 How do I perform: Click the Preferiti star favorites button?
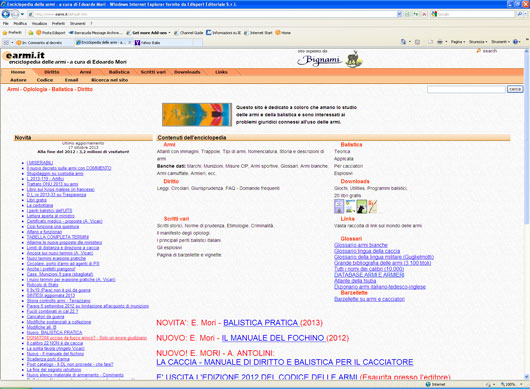pos(12,33)
